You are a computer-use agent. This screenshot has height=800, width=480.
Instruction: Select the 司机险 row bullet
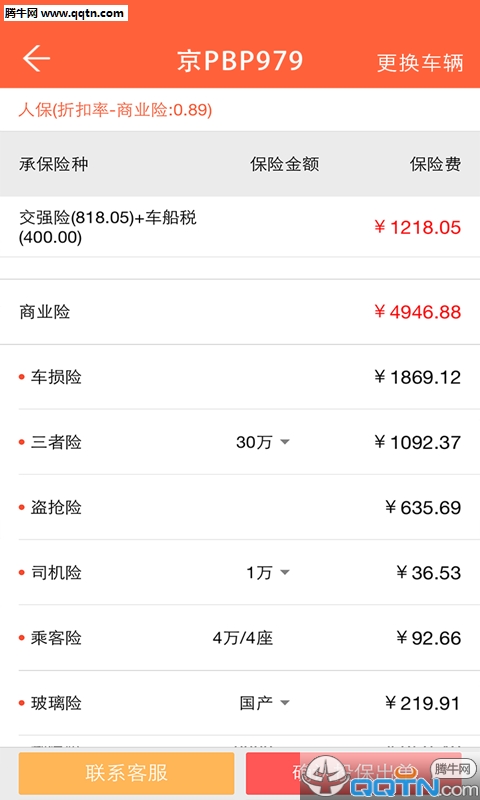click(21, 572)
